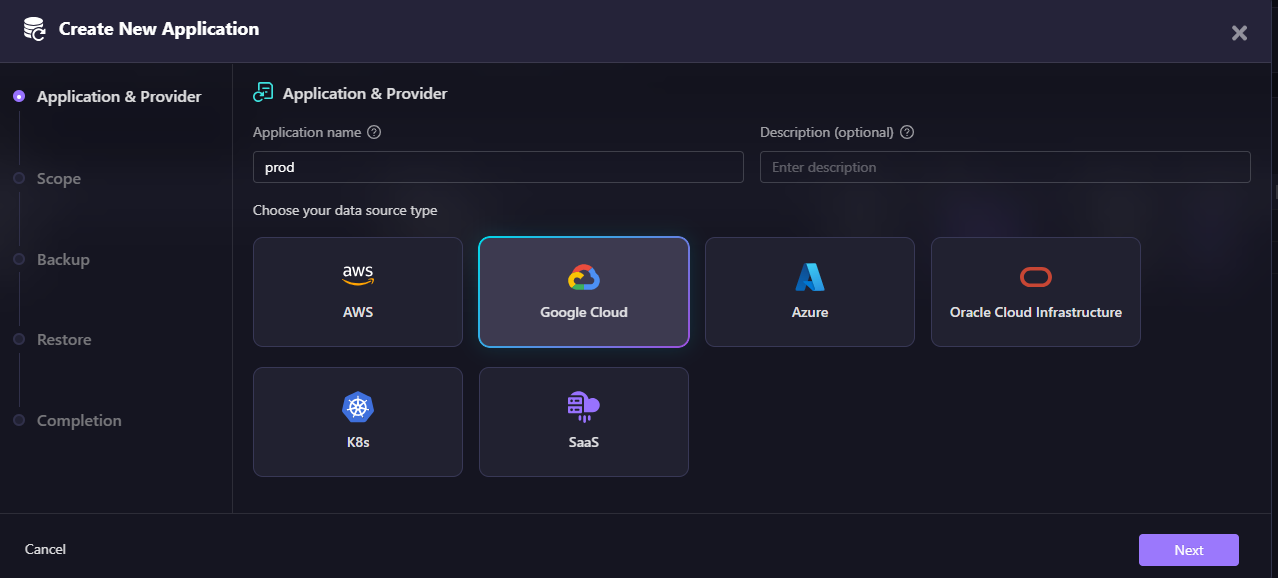Click the Restore step indicator dot
1278x578 pixels.
pos(19,339)
